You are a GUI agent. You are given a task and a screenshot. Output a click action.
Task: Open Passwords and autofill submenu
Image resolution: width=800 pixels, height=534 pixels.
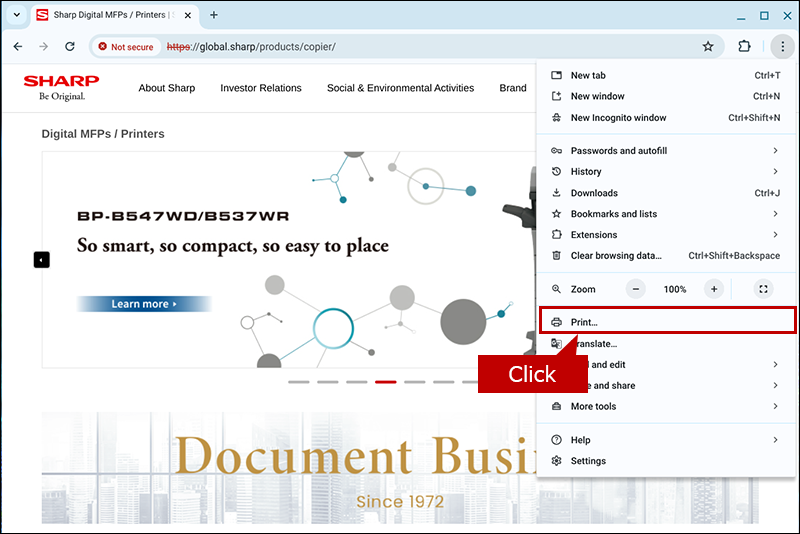coord(666,150)
